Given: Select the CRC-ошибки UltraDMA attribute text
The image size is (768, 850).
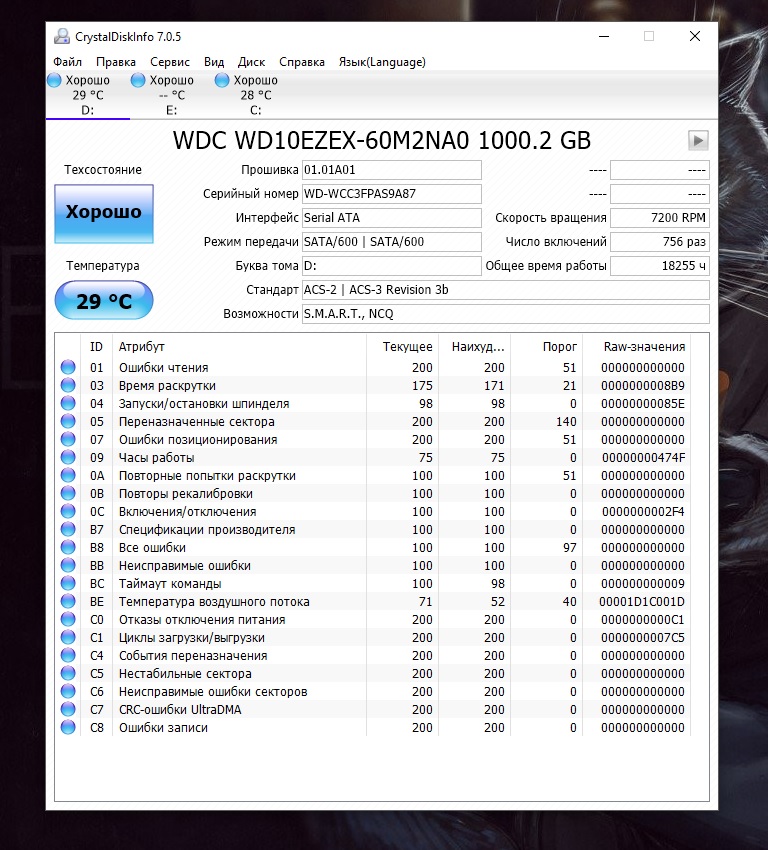Looking at the screenshot, I should pyautogui.click(x=180, y=710).
